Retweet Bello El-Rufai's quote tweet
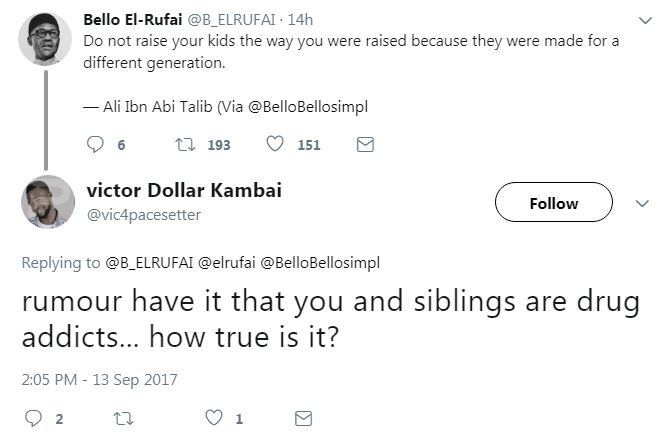The width and height of the screenshot is (657, 444). 184,145
